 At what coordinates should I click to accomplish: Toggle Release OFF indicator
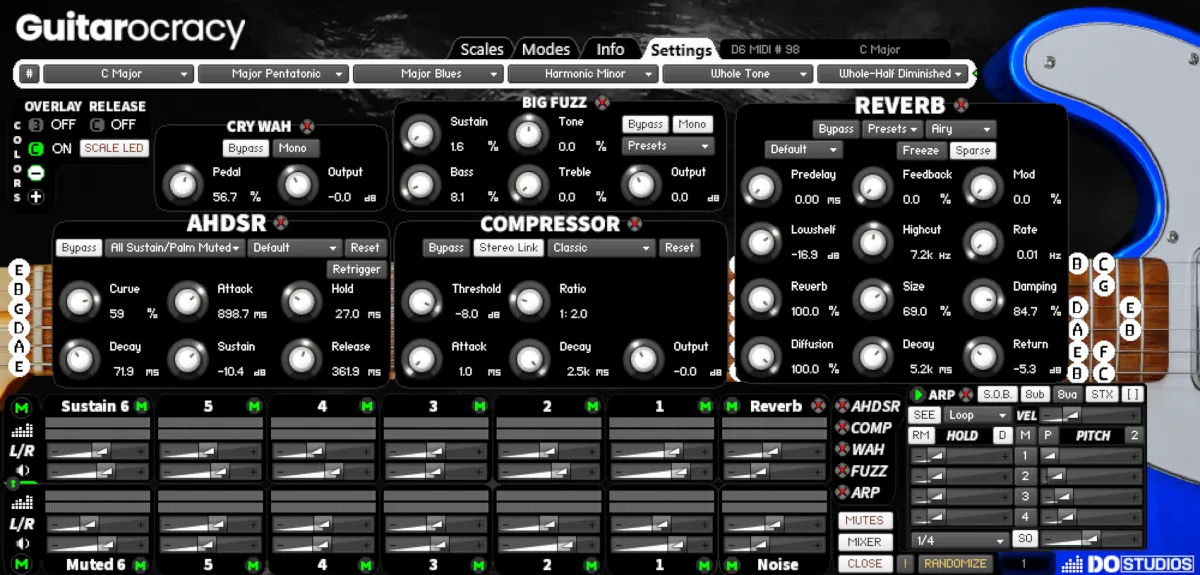click(x=97, y=125)
